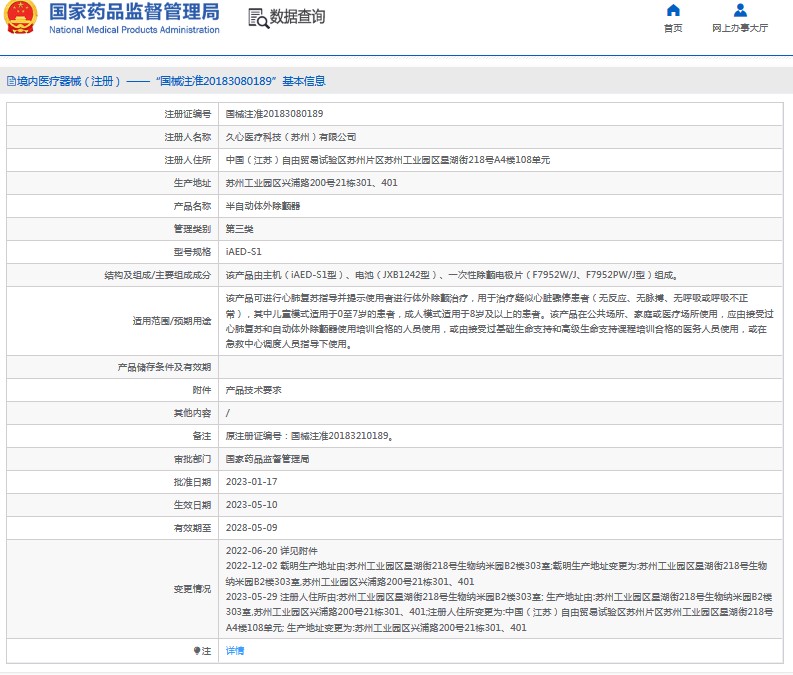Select effective date 2023-05-10
The width and height of the screenshot is (793, 675).
pos(251,505)
